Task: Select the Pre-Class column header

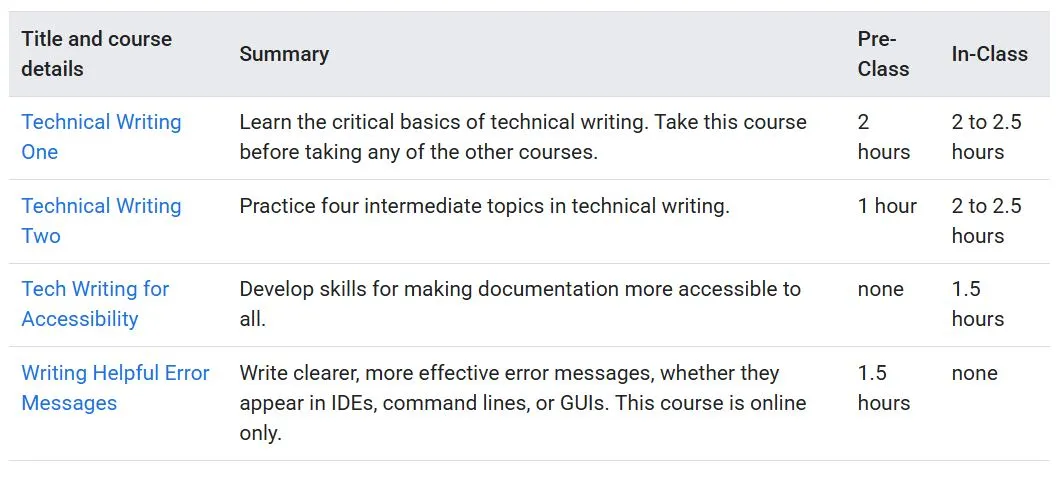Action: point(883,53)
